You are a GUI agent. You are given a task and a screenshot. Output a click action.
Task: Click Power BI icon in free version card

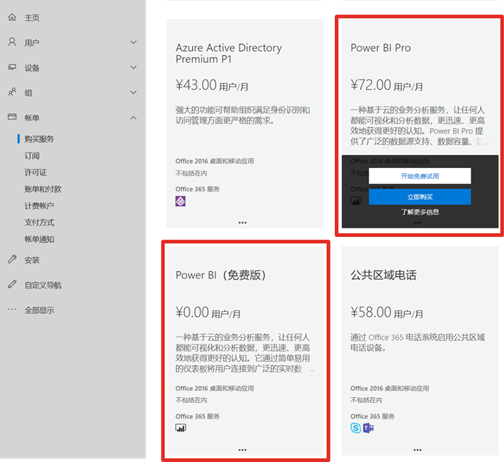181,428
